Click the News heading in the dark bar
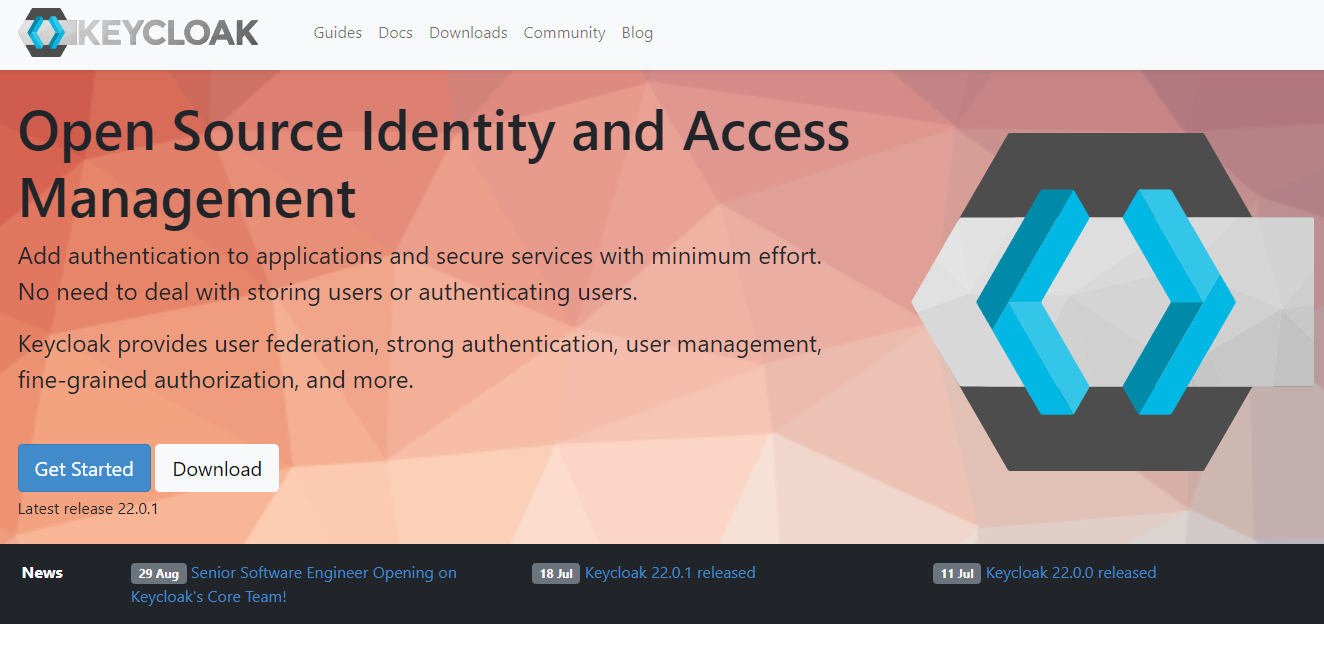Image resolution: width=1324 pixels, height=665 pixels. pyautogui.click(x=42, y=573)
